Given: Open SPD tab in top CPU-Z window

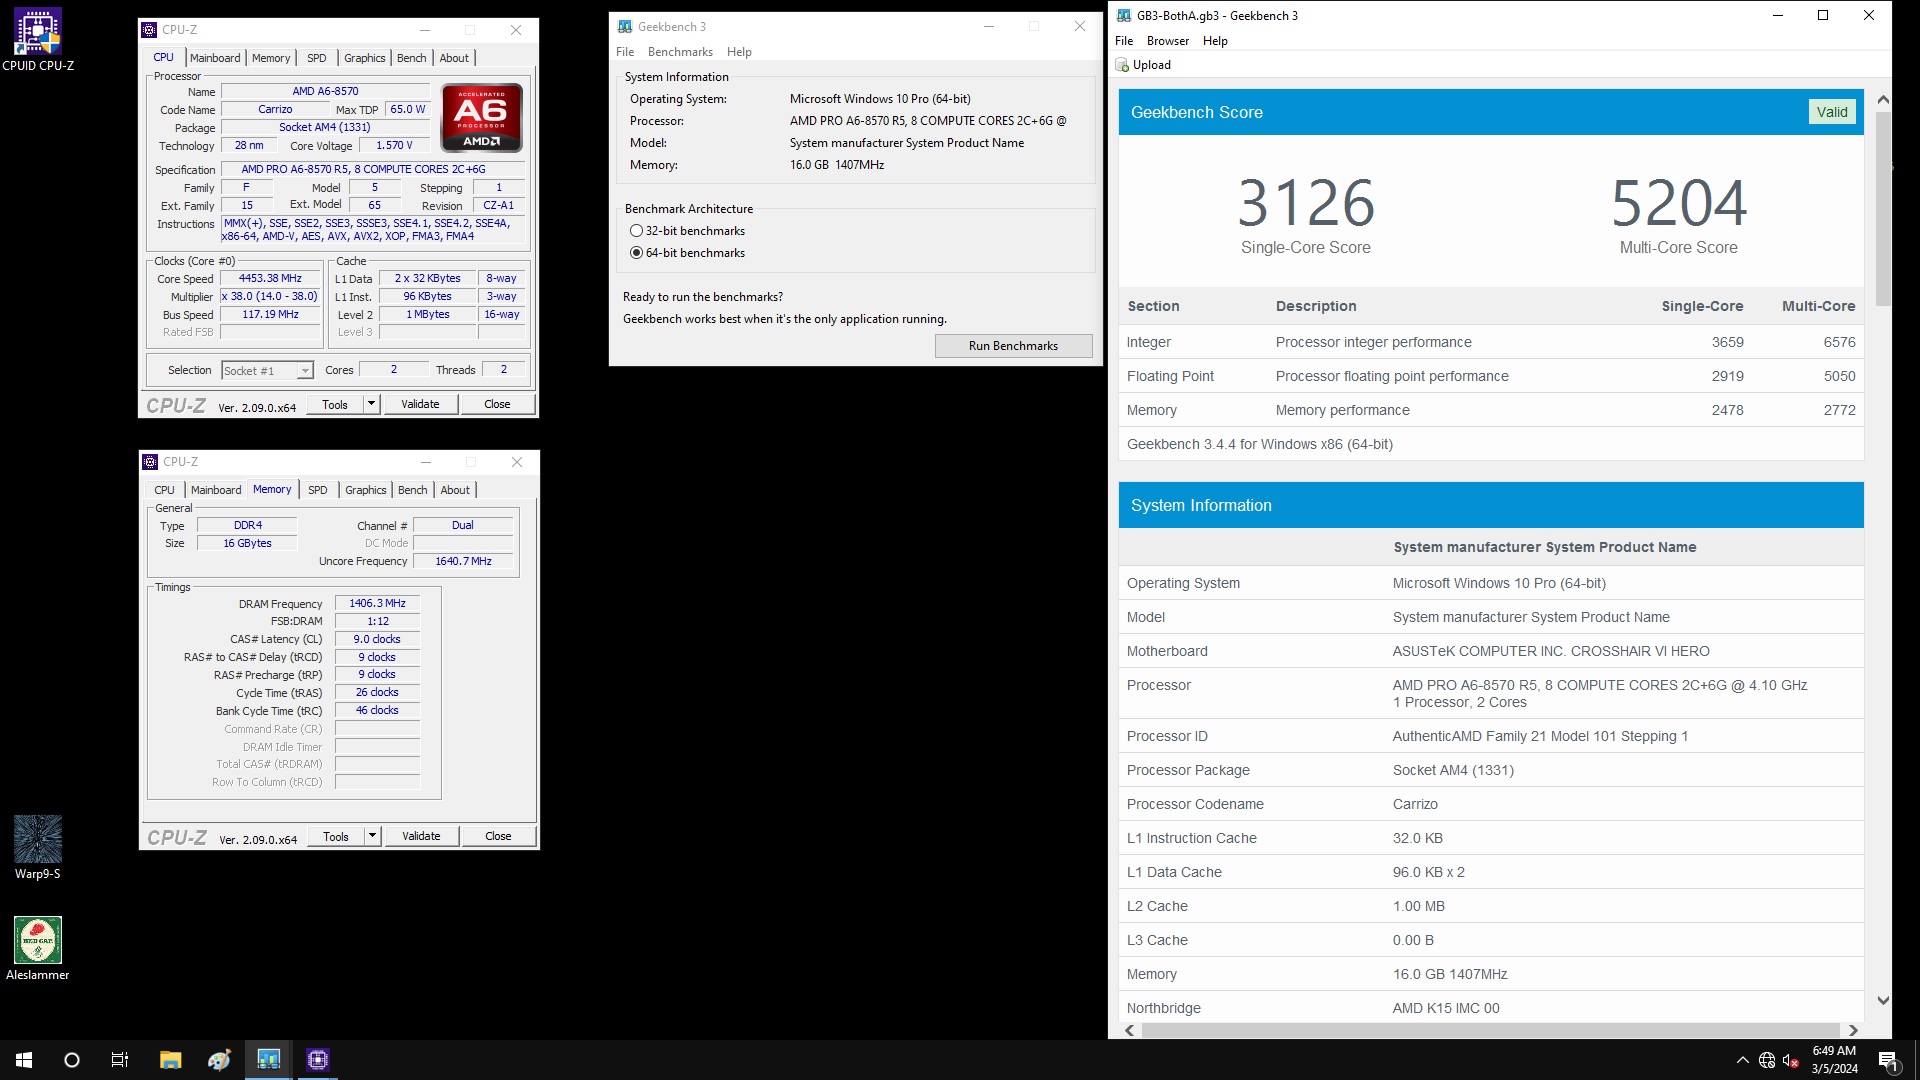Looking at the screenshot, I should (317, 58).
